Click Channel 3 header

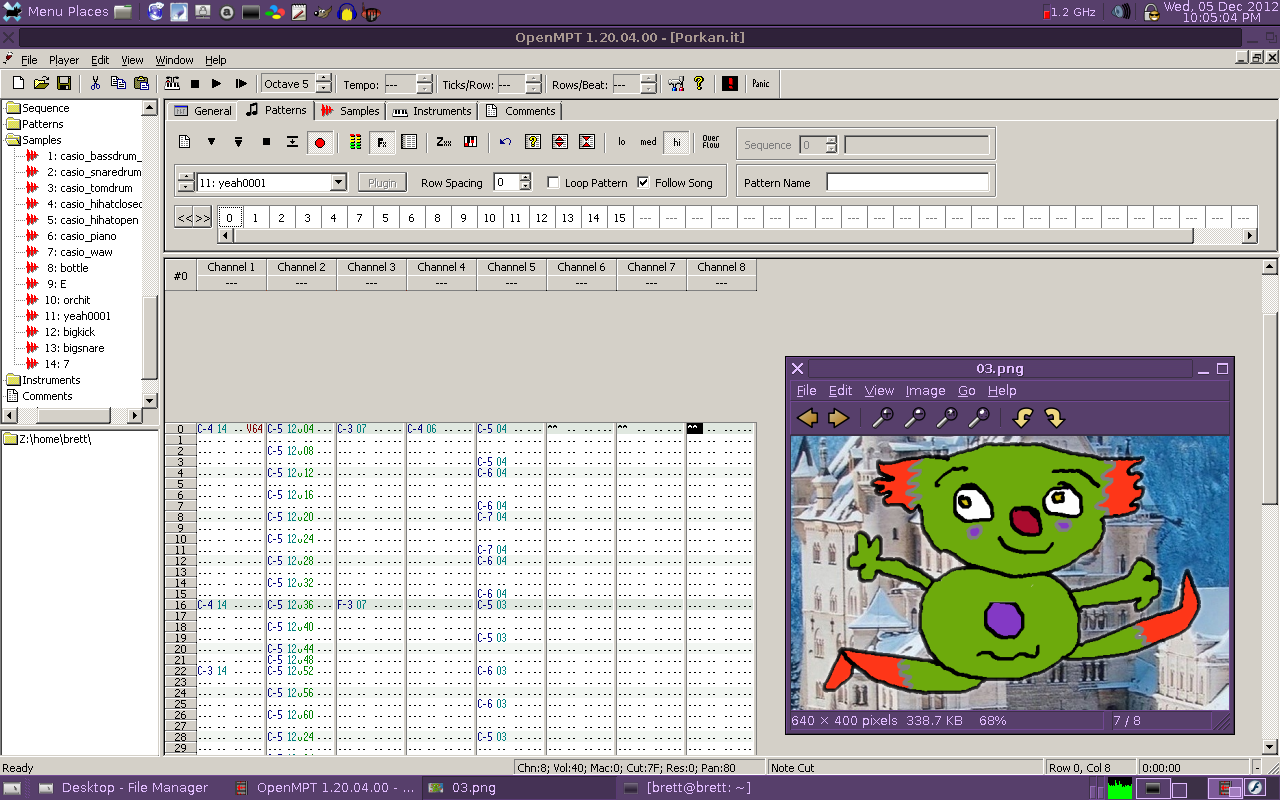point(372,267)
